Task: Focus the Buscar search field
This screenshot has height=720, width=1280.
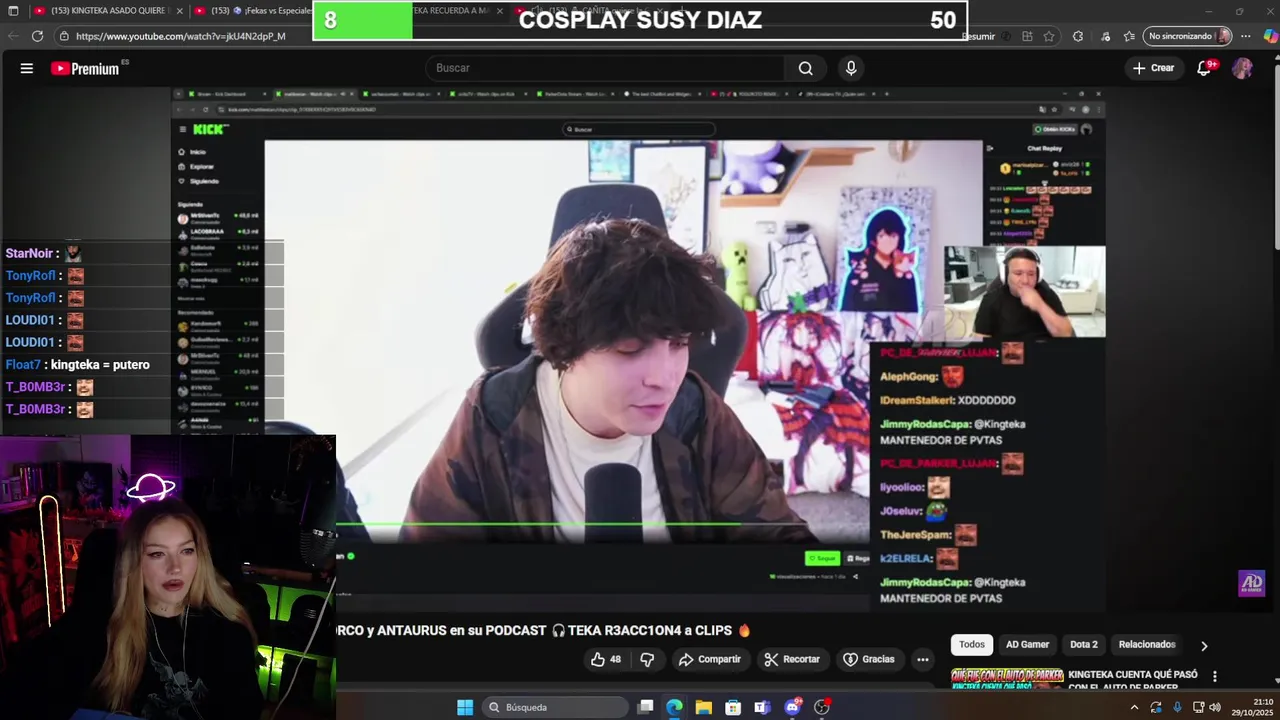Action: click(x=606, y=68)
